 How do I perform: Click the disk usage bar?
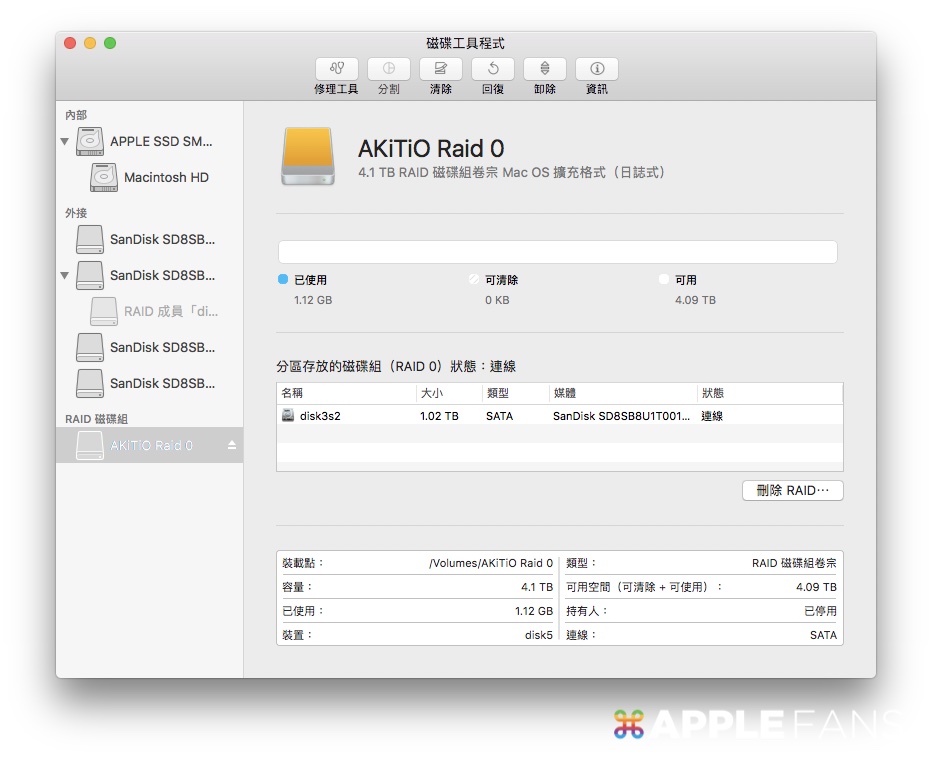pos(558,252)
